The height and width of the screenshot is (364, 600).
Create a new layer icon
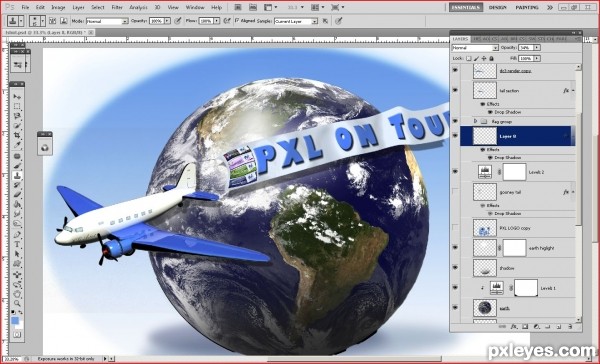tap(559, 327)
